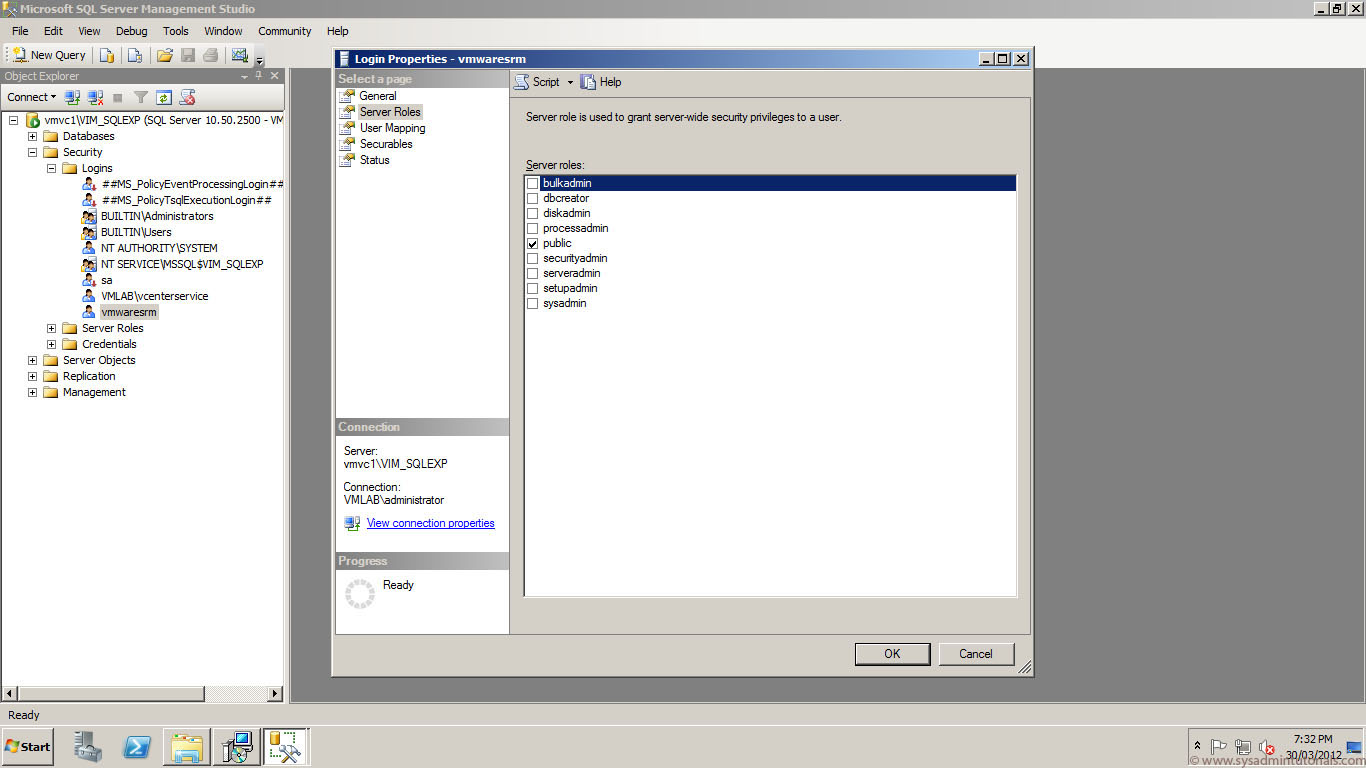Image resolution: width=1366 pixels, height=768 pixels.
Task: Click the Database Engine Query icon
Action: point(107,55)
